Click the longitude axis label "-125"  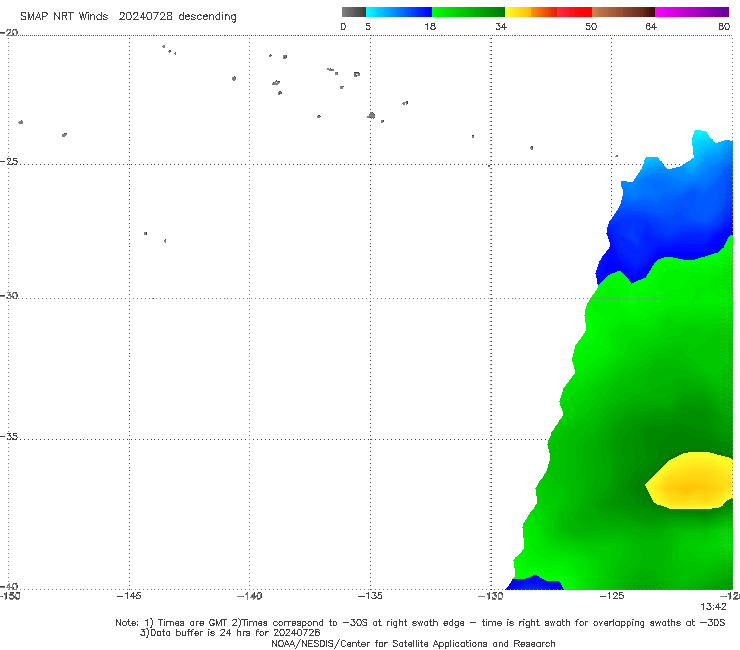click(612, 596)
